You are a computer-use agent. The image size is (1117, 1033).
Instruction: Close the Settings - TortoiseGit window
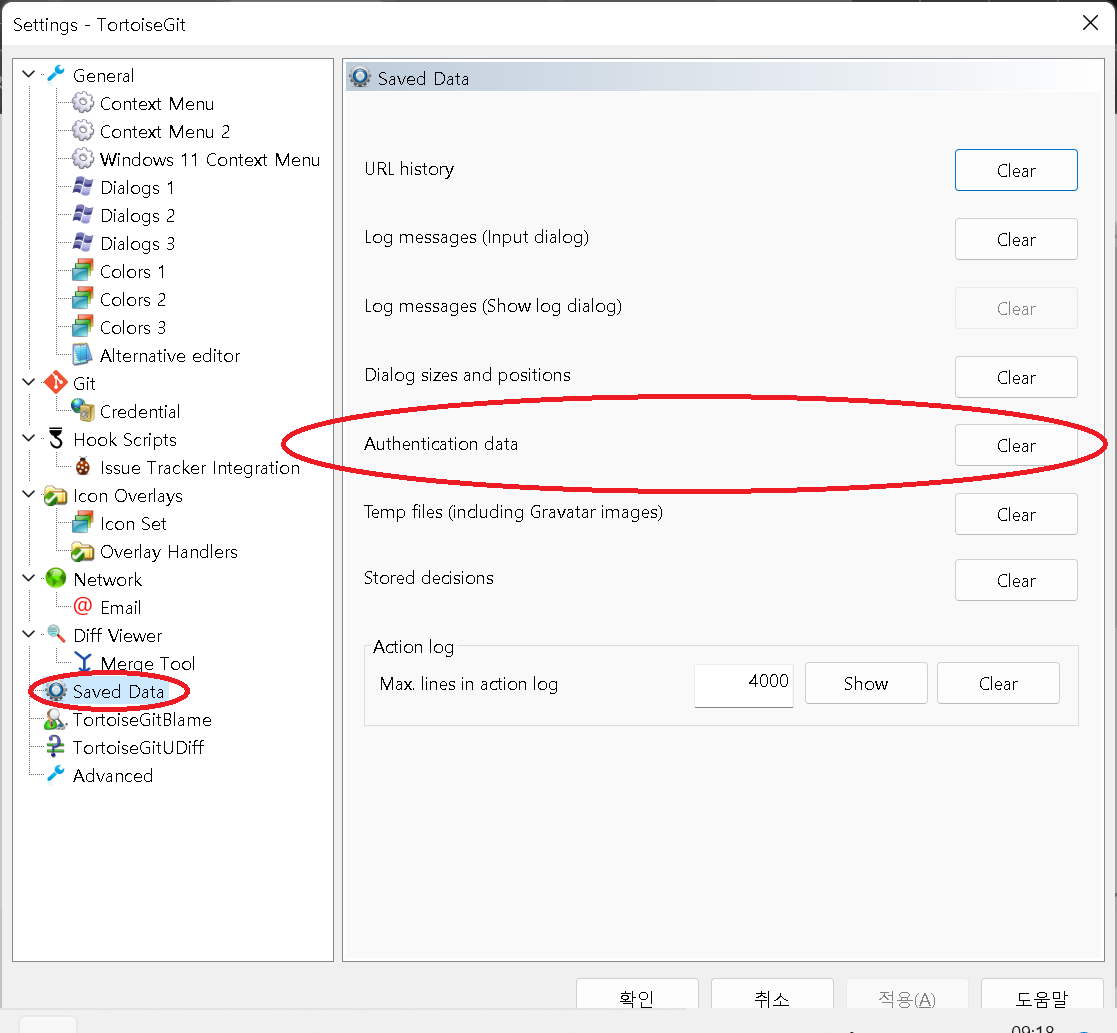point(1090,23)
